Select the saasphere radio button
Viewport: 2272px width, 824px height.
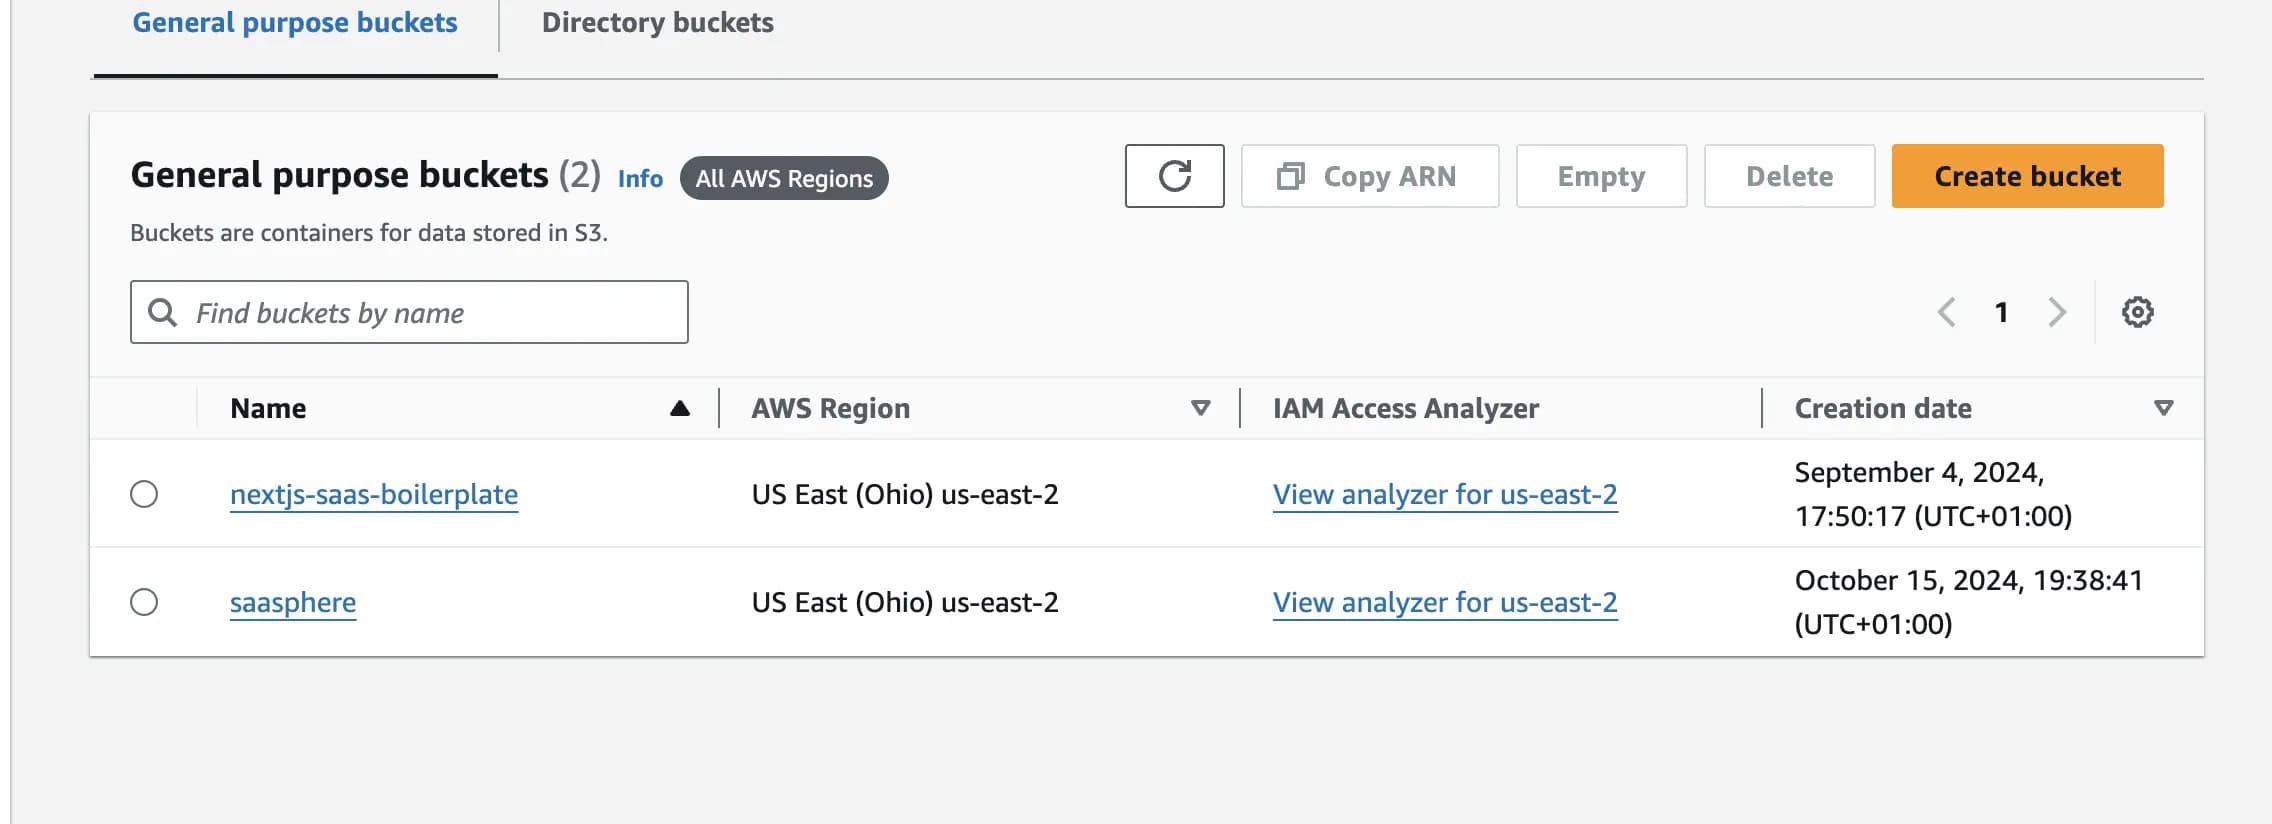coord(144,602)
